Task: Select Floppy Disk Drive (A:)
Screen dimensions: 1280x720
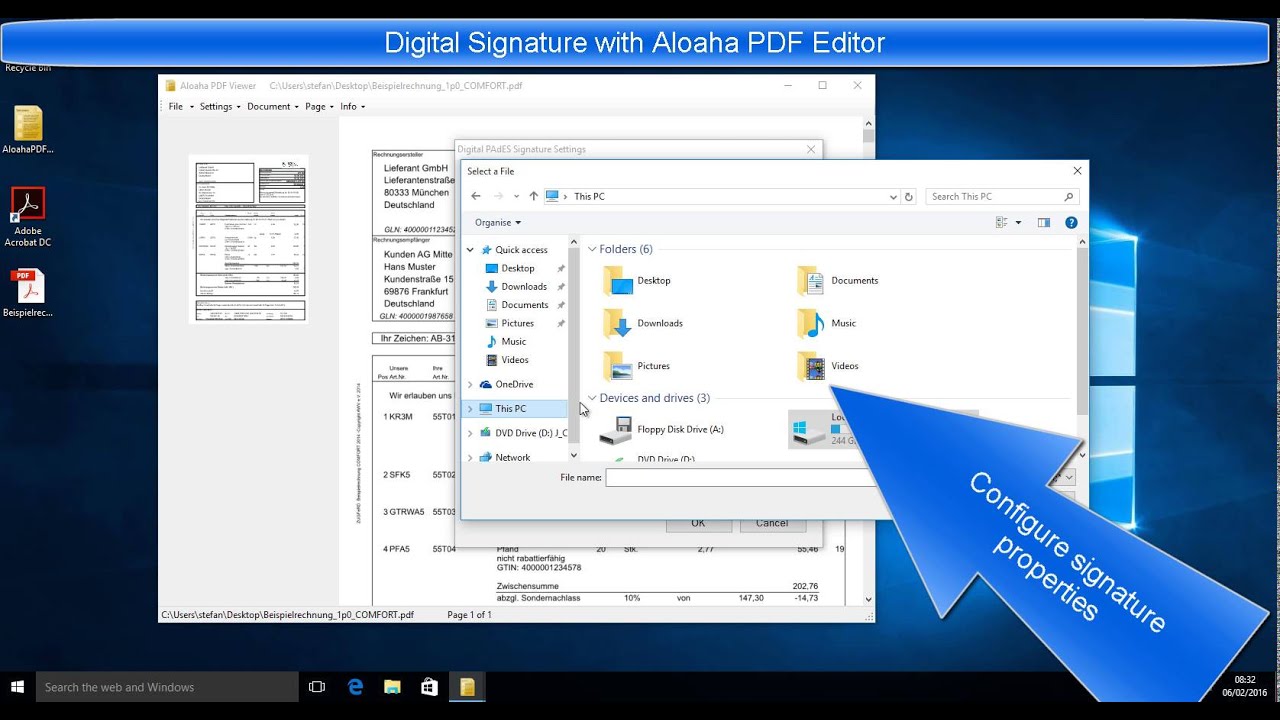Action: coord(661,430)
